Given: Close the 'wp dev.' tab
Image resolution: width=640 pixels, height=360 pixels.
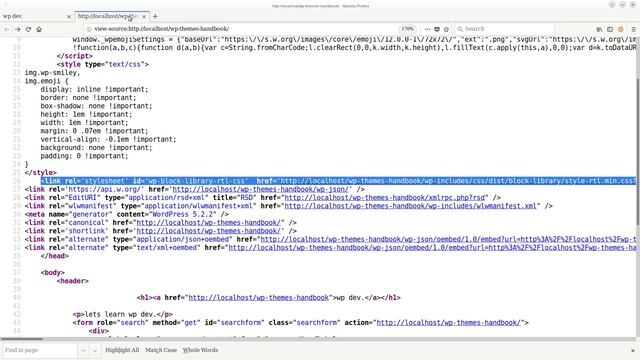Looking at the screenshot, I should (x=69, y=16).
